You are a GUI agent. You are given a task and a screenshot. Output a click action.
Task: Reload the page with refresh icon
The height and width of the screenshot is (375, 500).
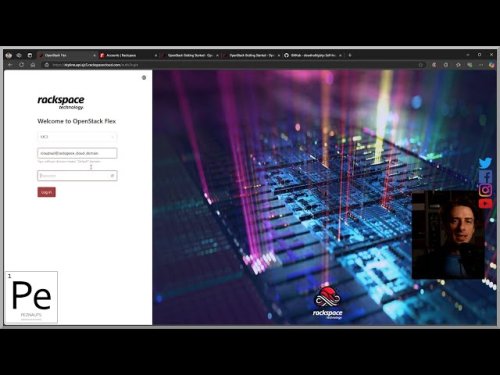click(x=21, y=65)
